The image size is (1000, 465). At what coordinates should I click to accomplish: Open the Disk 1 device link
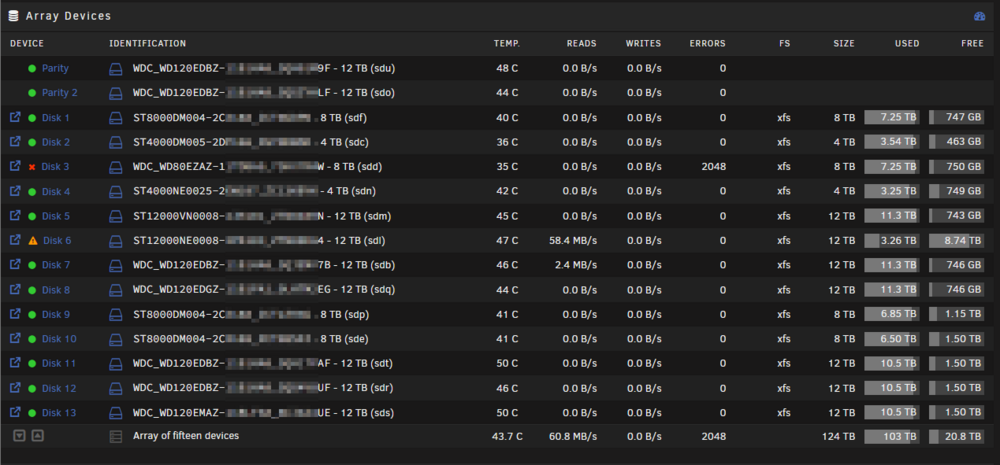pyautogui.click(x=55, y=117)
